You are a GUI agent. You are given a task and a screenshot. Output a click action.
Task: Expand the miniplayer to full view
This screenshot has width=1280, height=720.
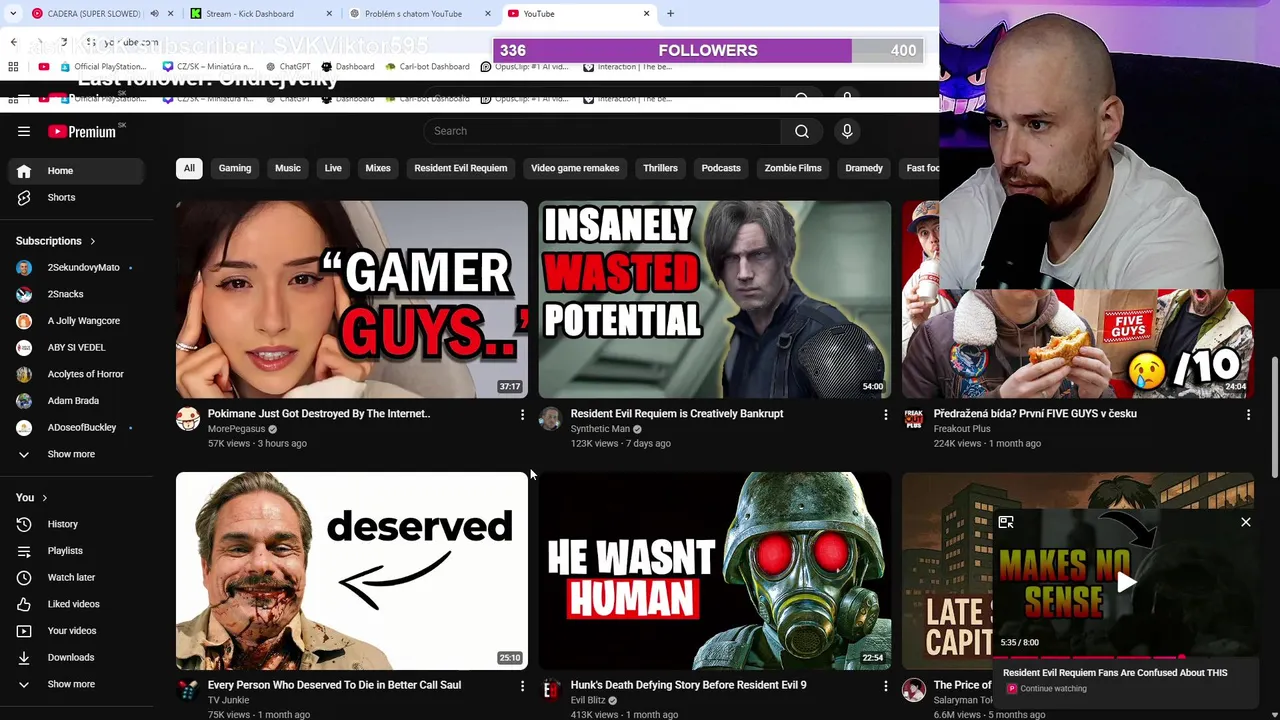pyautogui.click(x=1006, y=522)
